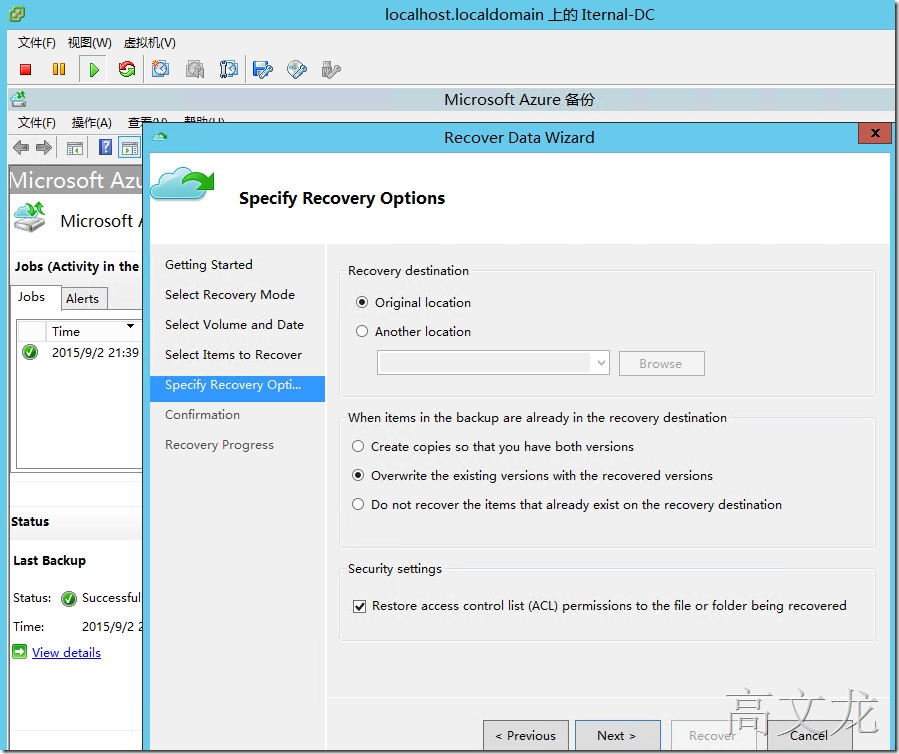Choose Overwrite the existing versions option
The width and height of the screenshot is (899, 754).
(358, 475)
